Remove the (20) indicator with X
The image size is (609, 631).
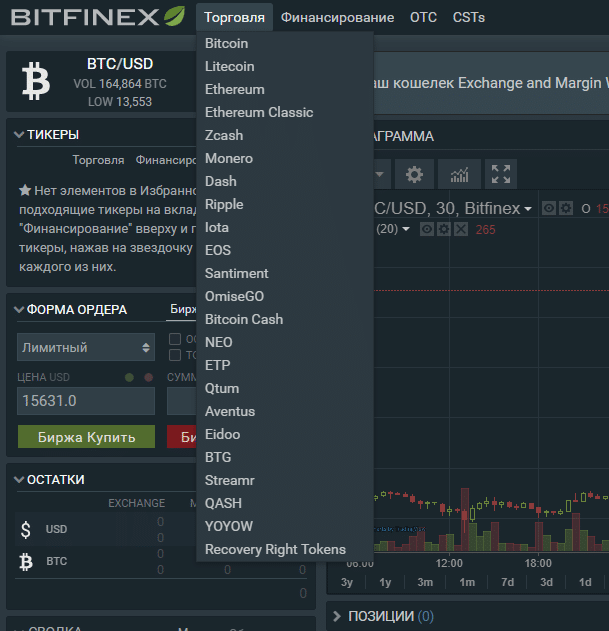tap(461, 229)
